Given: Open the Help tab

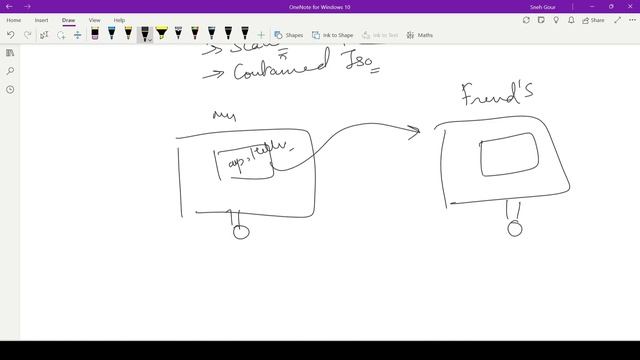Looking at the screenshot, I should pos(119,20).
